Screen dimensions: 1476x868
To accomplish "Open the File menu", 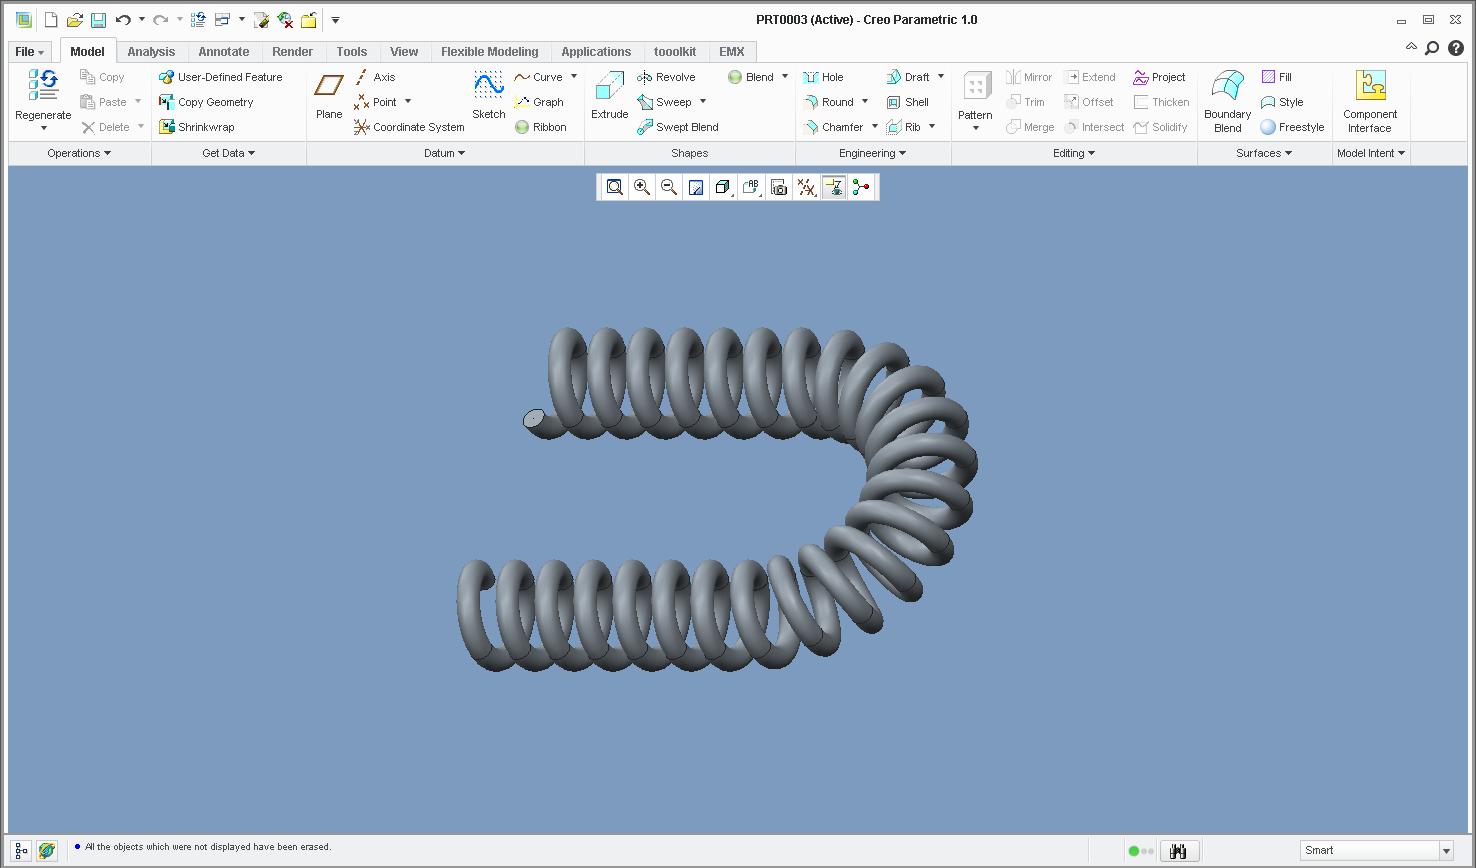I will 29,52.
